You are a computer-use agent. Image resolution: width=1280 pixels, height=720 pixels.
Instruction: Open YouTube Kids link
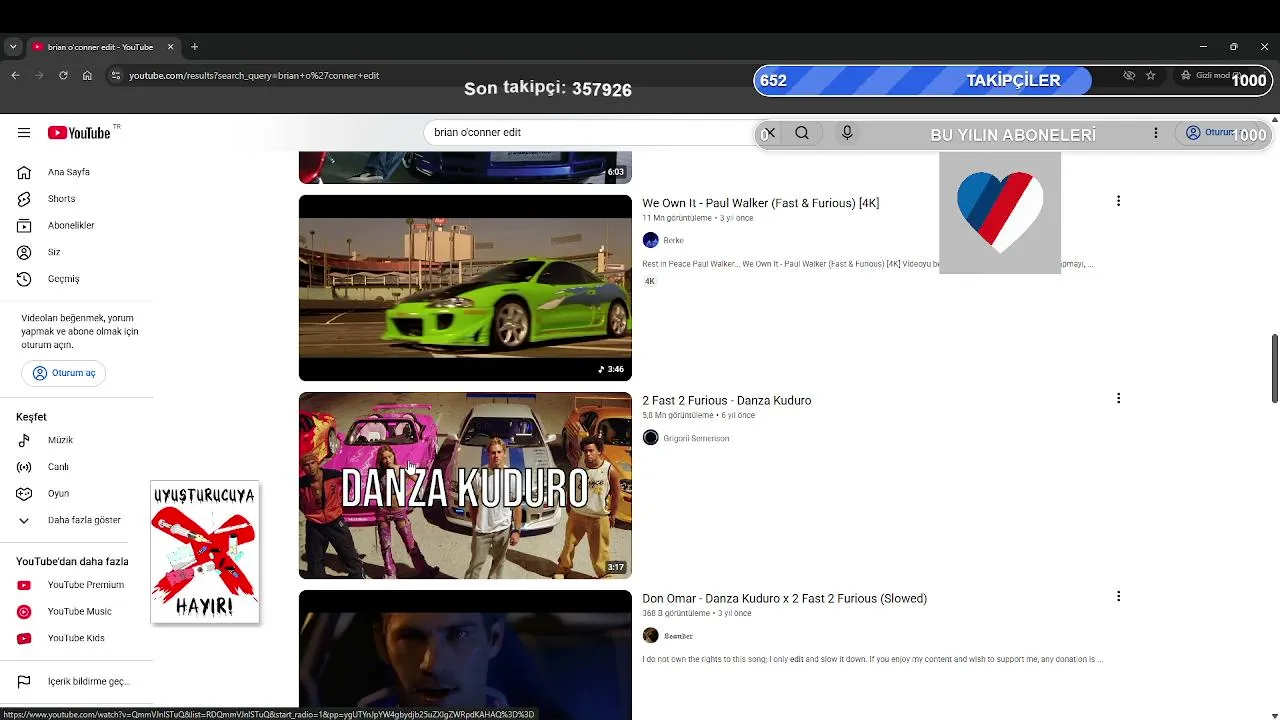(x=77, y=638)
